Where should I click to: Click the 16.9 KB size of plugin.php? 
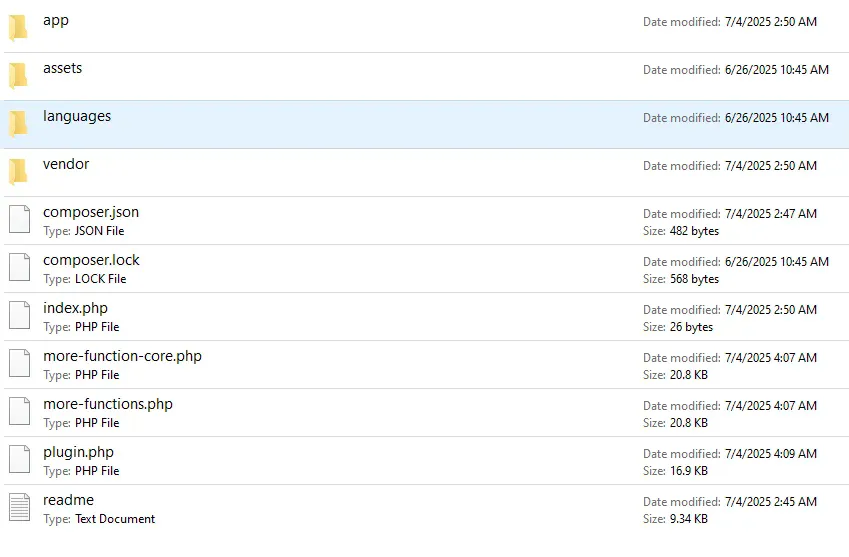(x=687, y=471)
